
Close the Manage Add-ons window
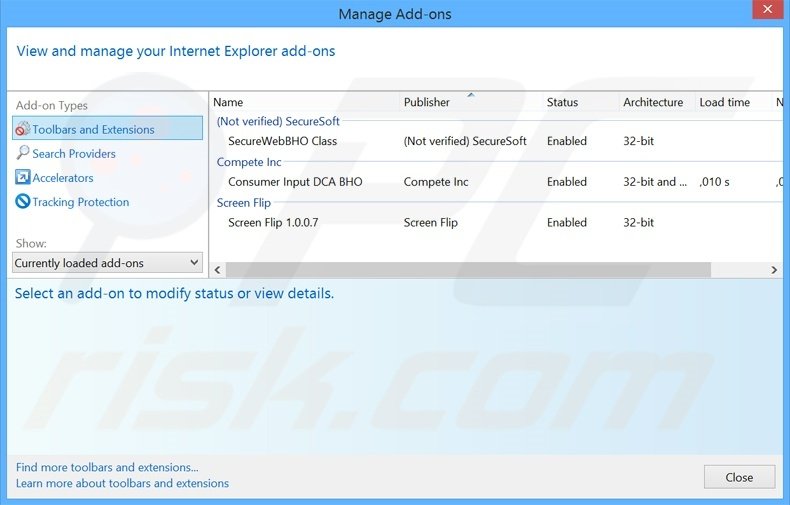pos(767,10)
